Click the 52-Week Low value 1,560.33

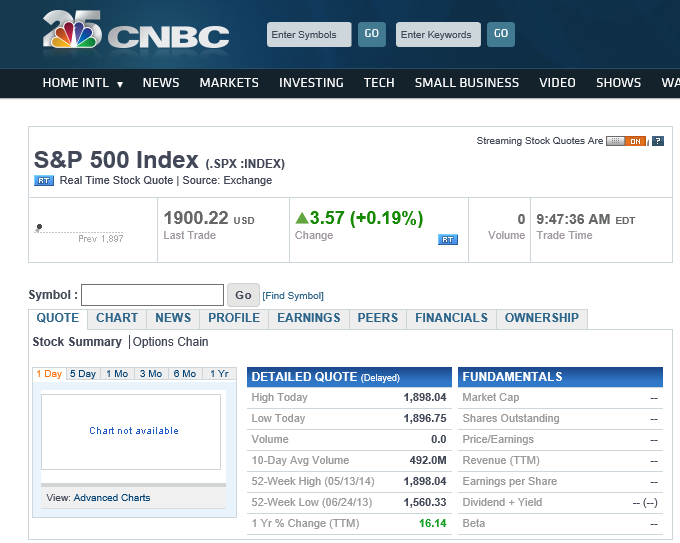point(425,502)
